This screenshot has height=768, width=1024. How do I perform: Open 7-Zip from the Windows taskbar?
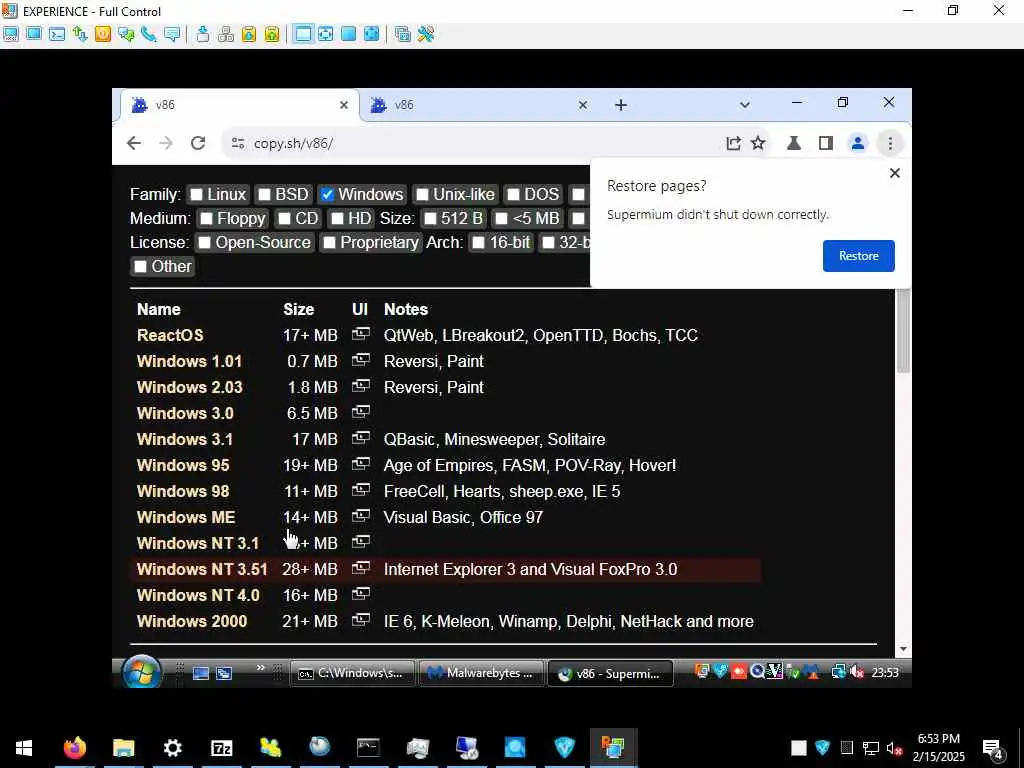tap(221, 747)
